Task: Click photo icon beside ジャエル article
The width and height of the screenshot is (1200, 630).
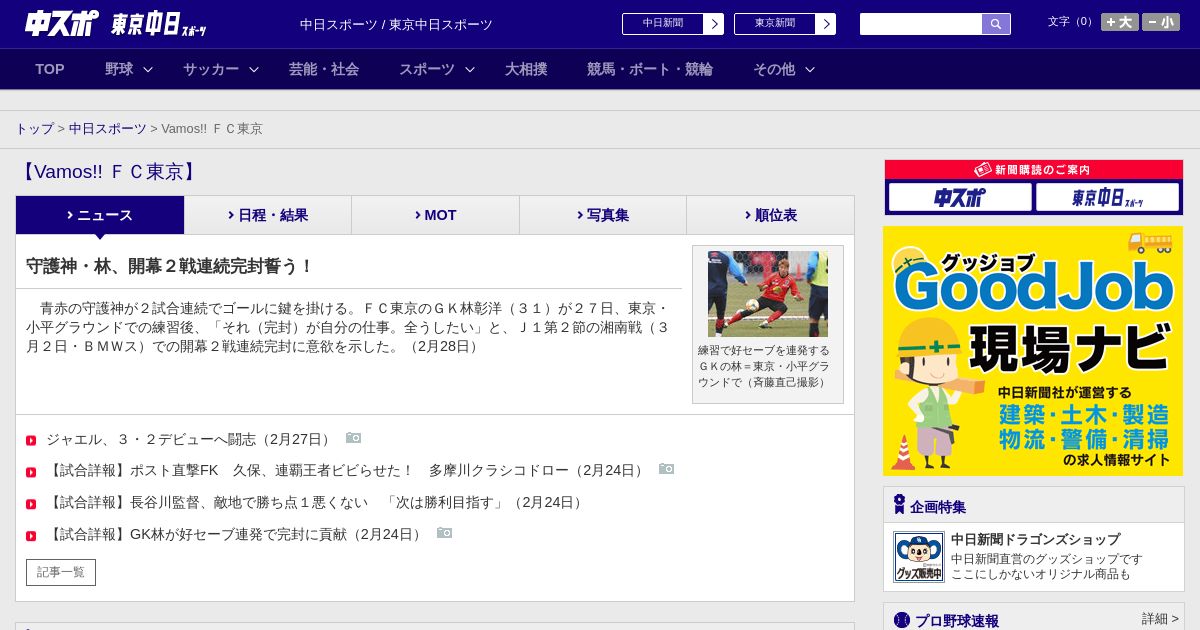Action: point(353,438)
